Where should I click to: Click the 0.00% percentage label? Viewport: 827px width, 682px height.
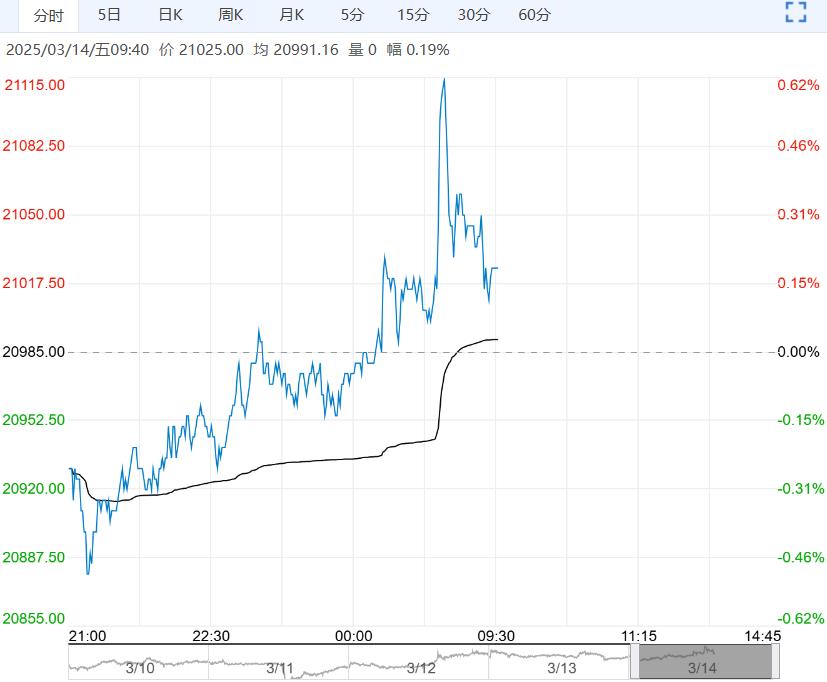(799, 352)
